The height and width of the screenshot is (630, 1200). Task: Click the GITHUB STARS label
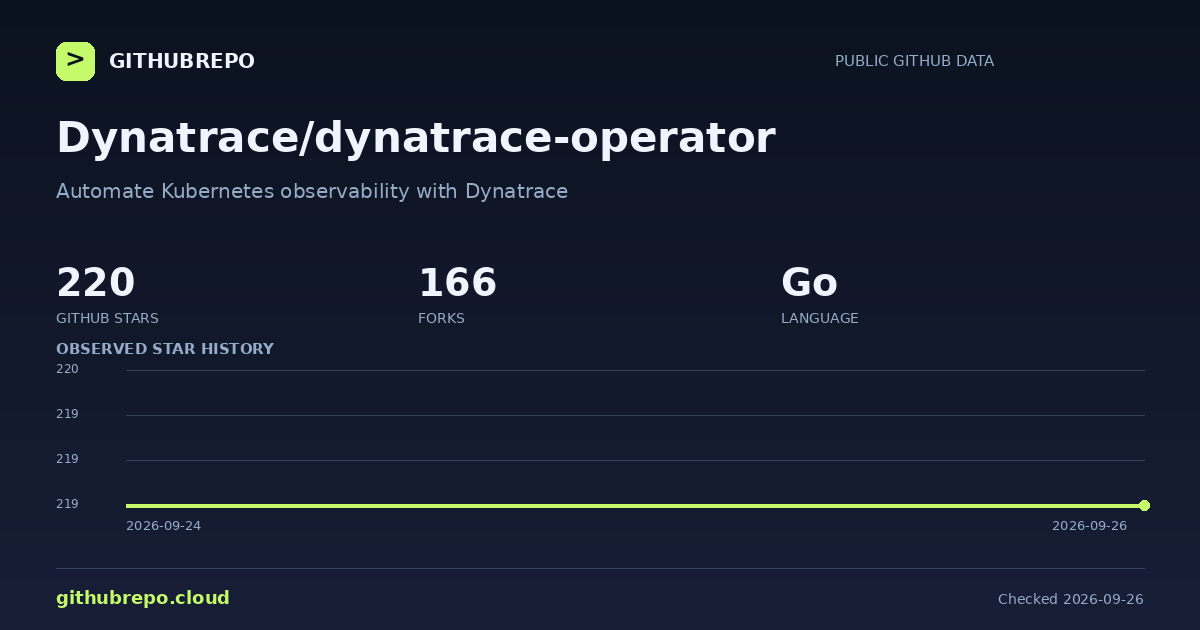pos(107,318)
